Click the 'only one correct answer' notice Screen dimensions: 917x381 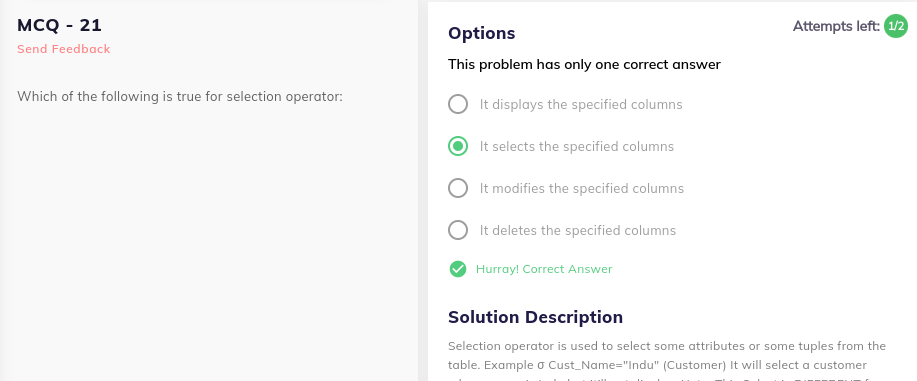pyautogui.click(x=584, y=64)
